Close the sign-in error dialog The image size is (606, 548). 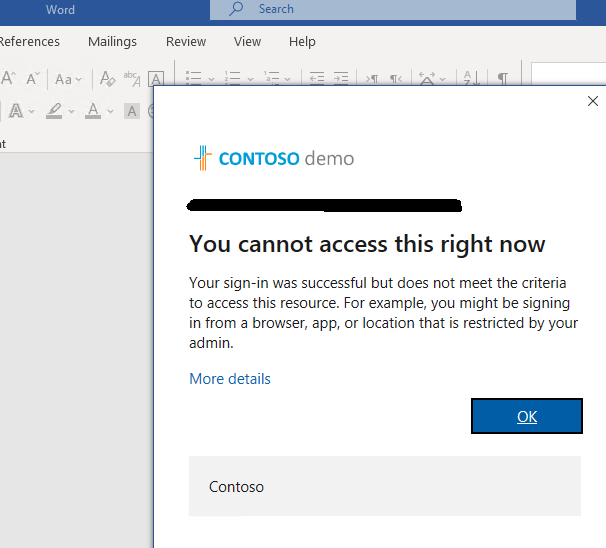coord(592,101)
